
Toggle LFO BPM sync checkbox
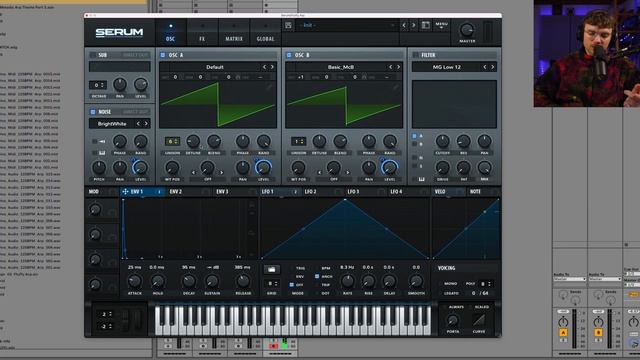[317, 268]
